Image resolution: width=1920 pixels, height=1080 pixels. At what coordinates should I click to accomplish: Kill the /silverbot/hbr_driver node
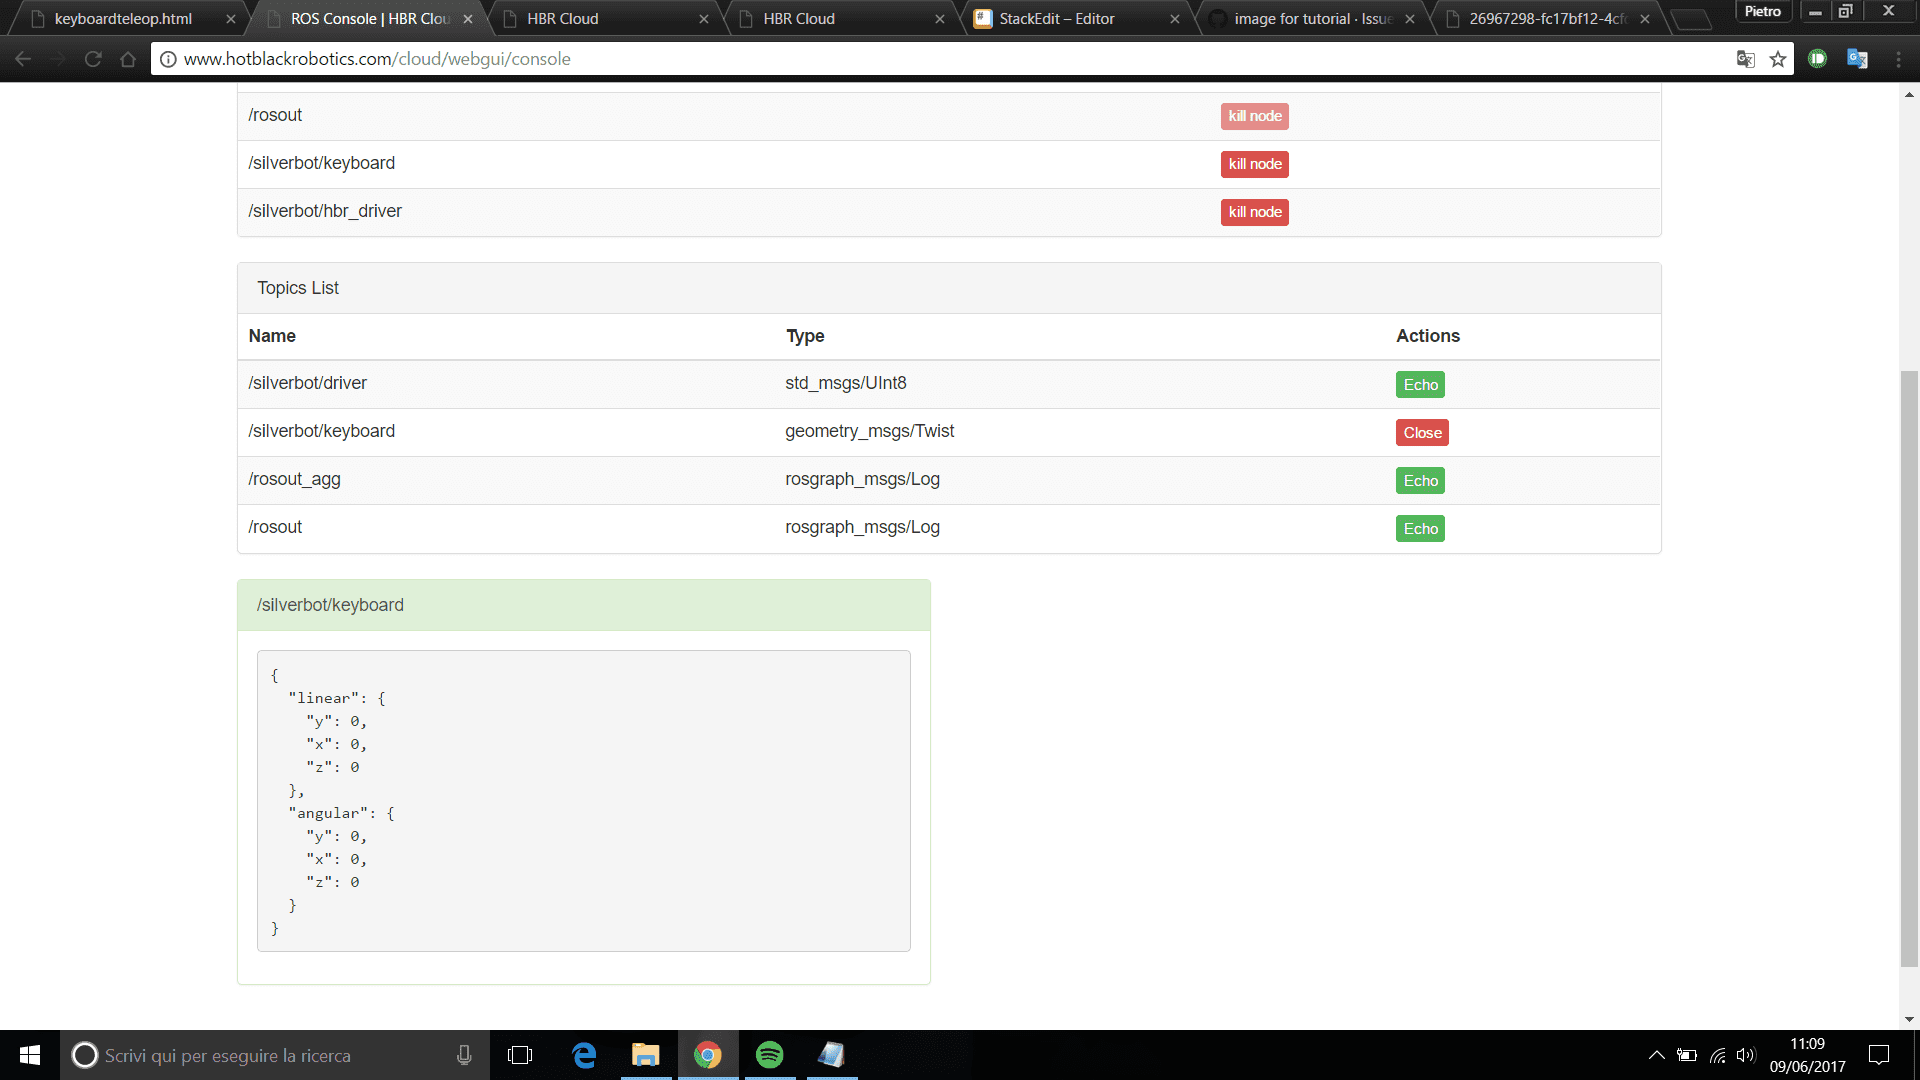tap(1254, 212)
